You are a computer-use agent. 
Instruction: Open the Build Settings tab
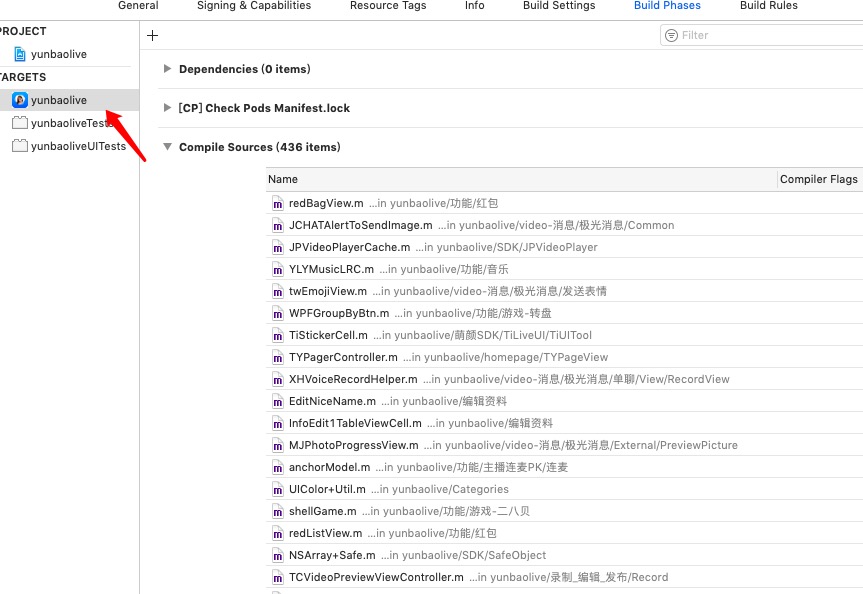(559, 6)
